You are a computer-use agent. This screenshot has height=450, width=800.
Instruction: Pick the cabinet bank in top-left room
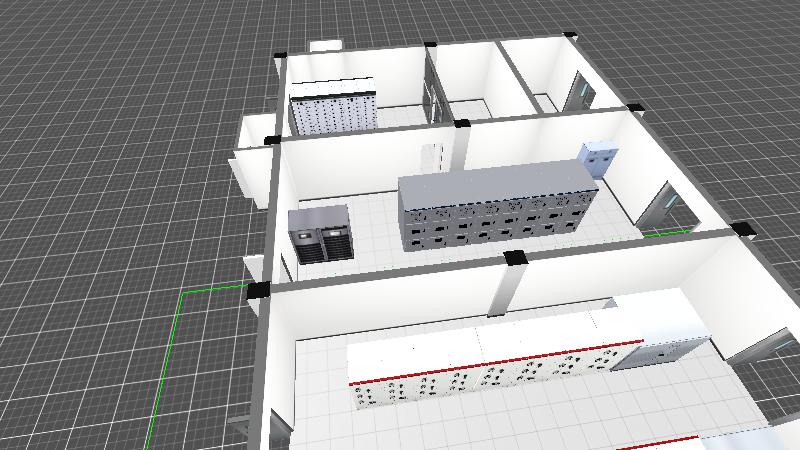[x=332, y=108]
